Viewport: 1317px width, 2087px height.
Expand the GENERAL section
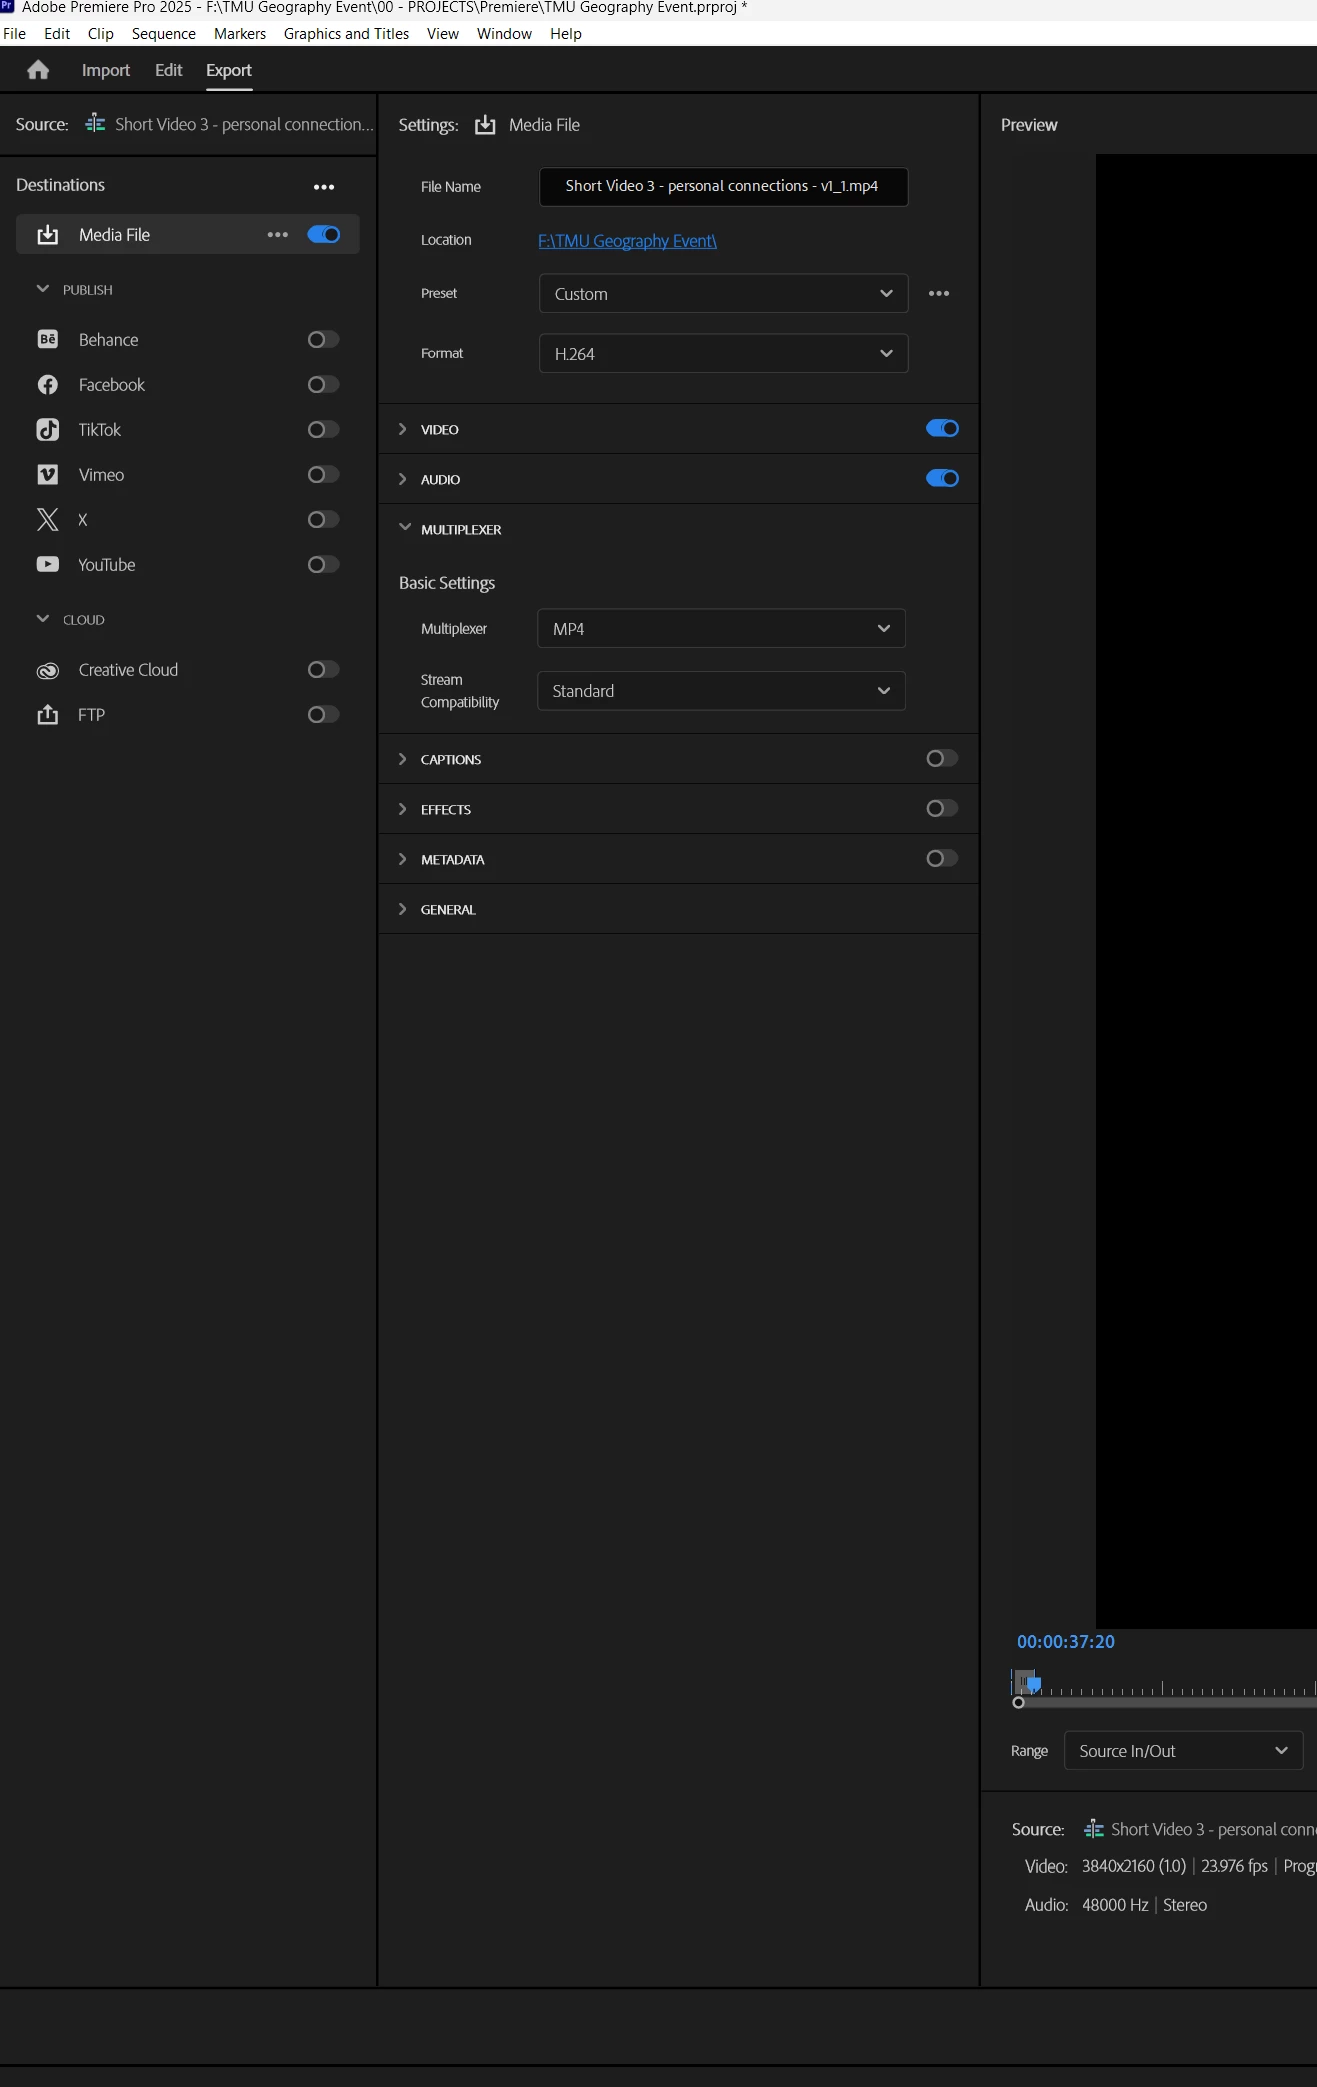tap(403, 909)
